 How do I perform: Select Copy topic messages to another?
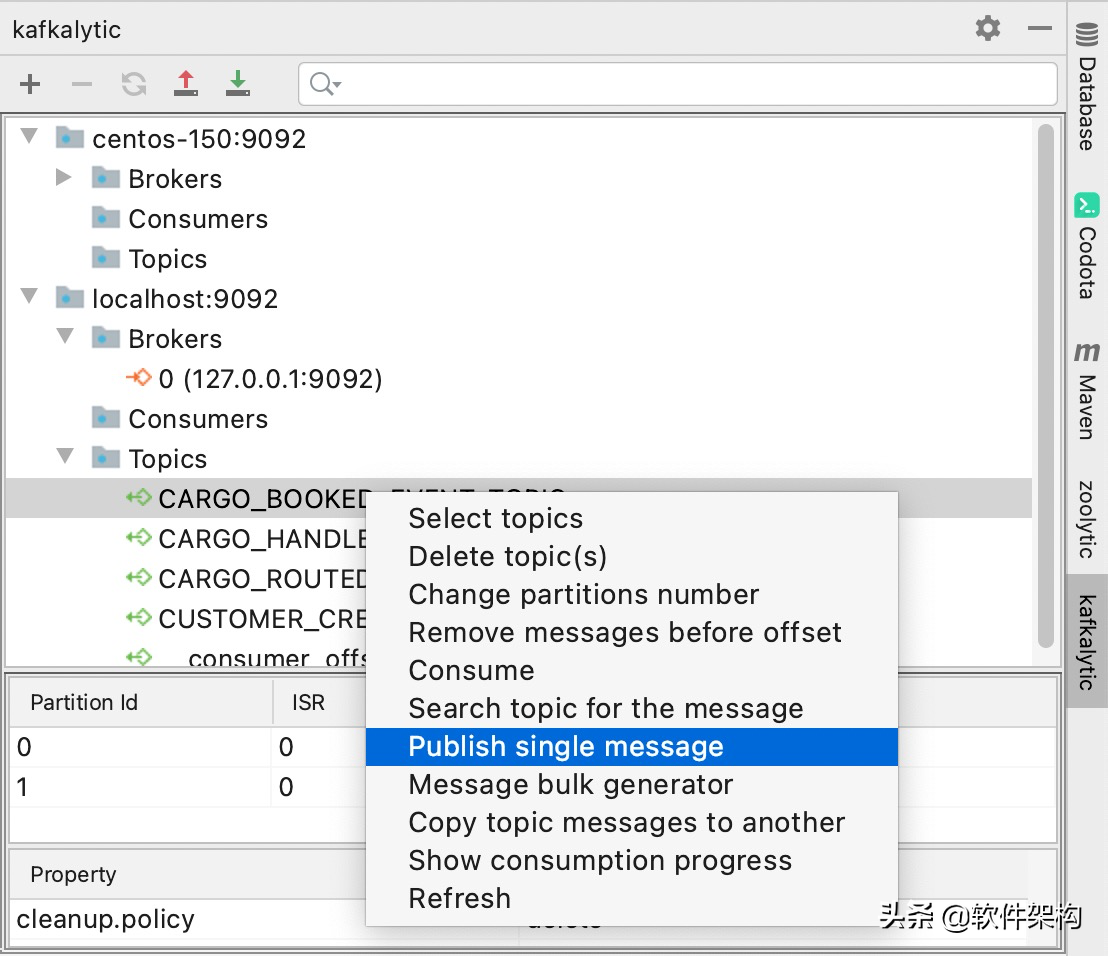(x=632, y=823)
